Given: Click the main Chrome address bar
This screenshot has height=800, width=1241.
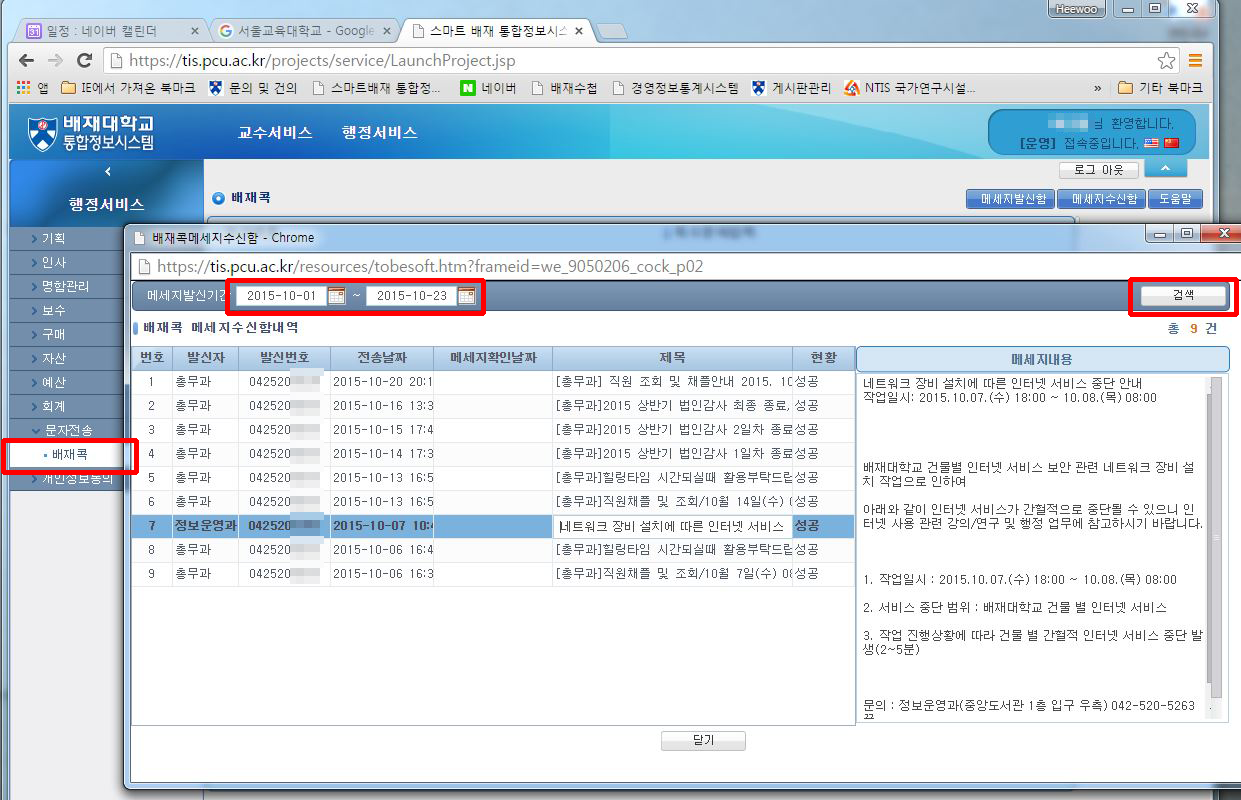Looking at the screenshot, I should pyautogui.click(x=640, y=60).
